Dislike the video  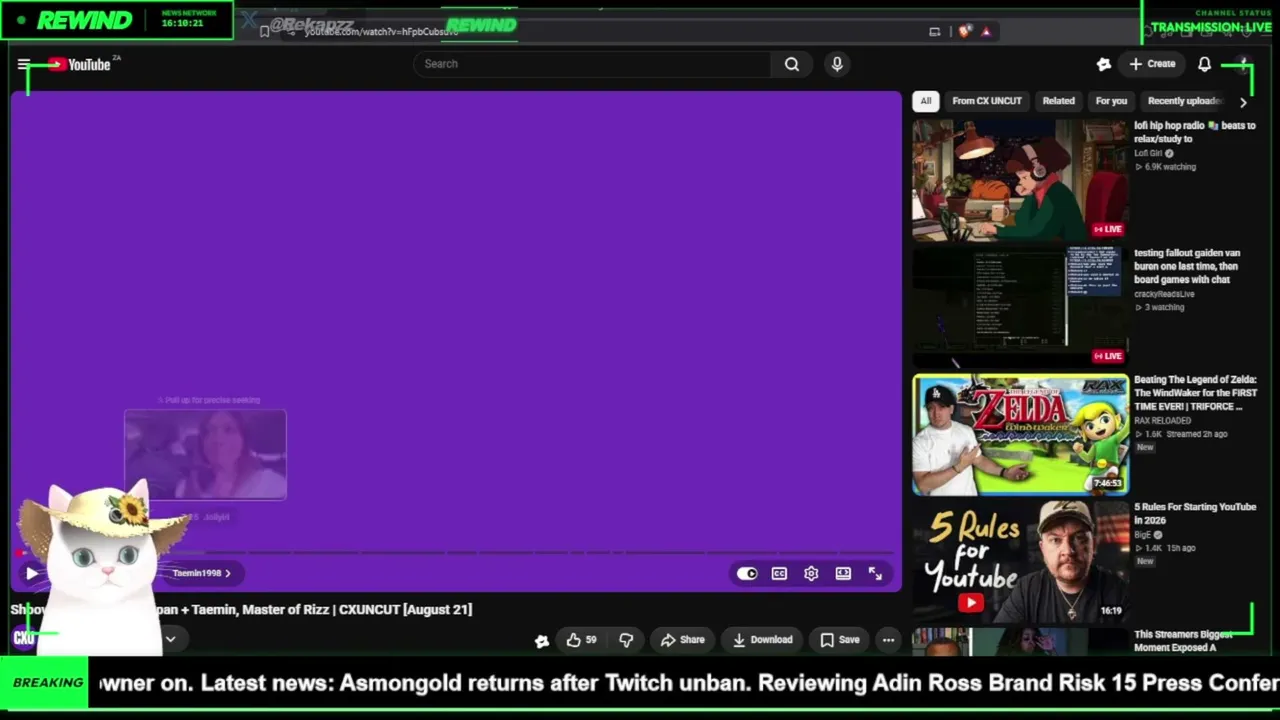[626, 640]
